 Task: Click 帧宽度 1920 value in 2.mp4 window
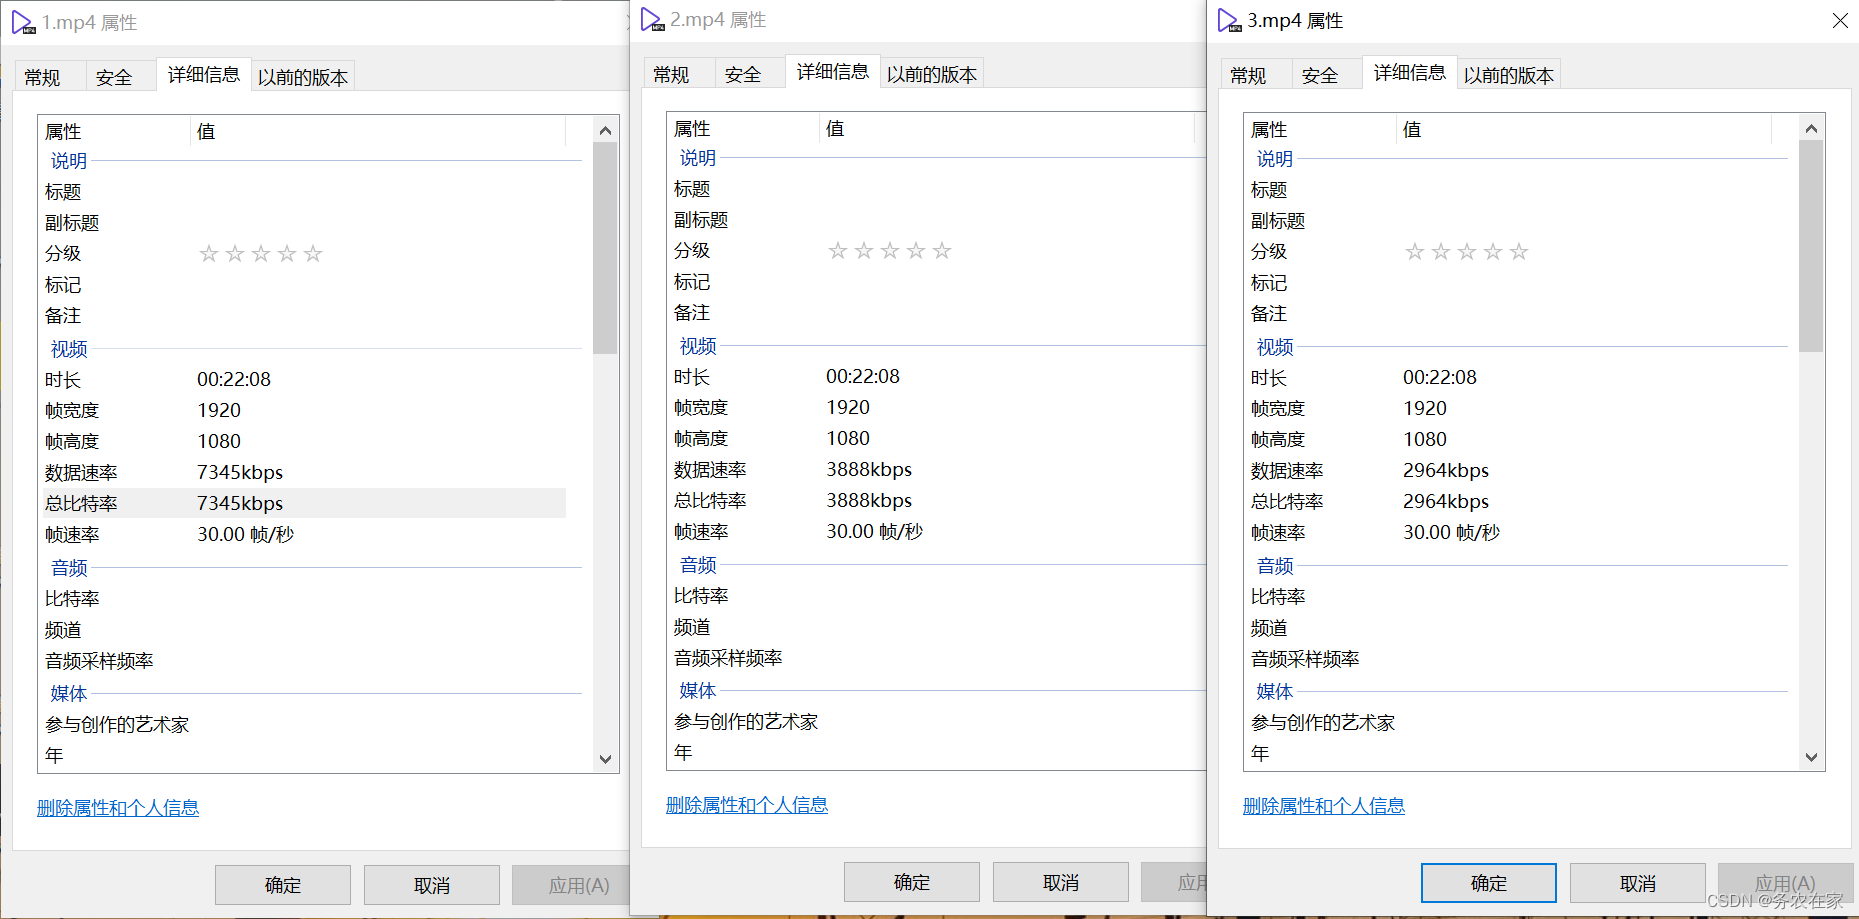pos(848,407)
